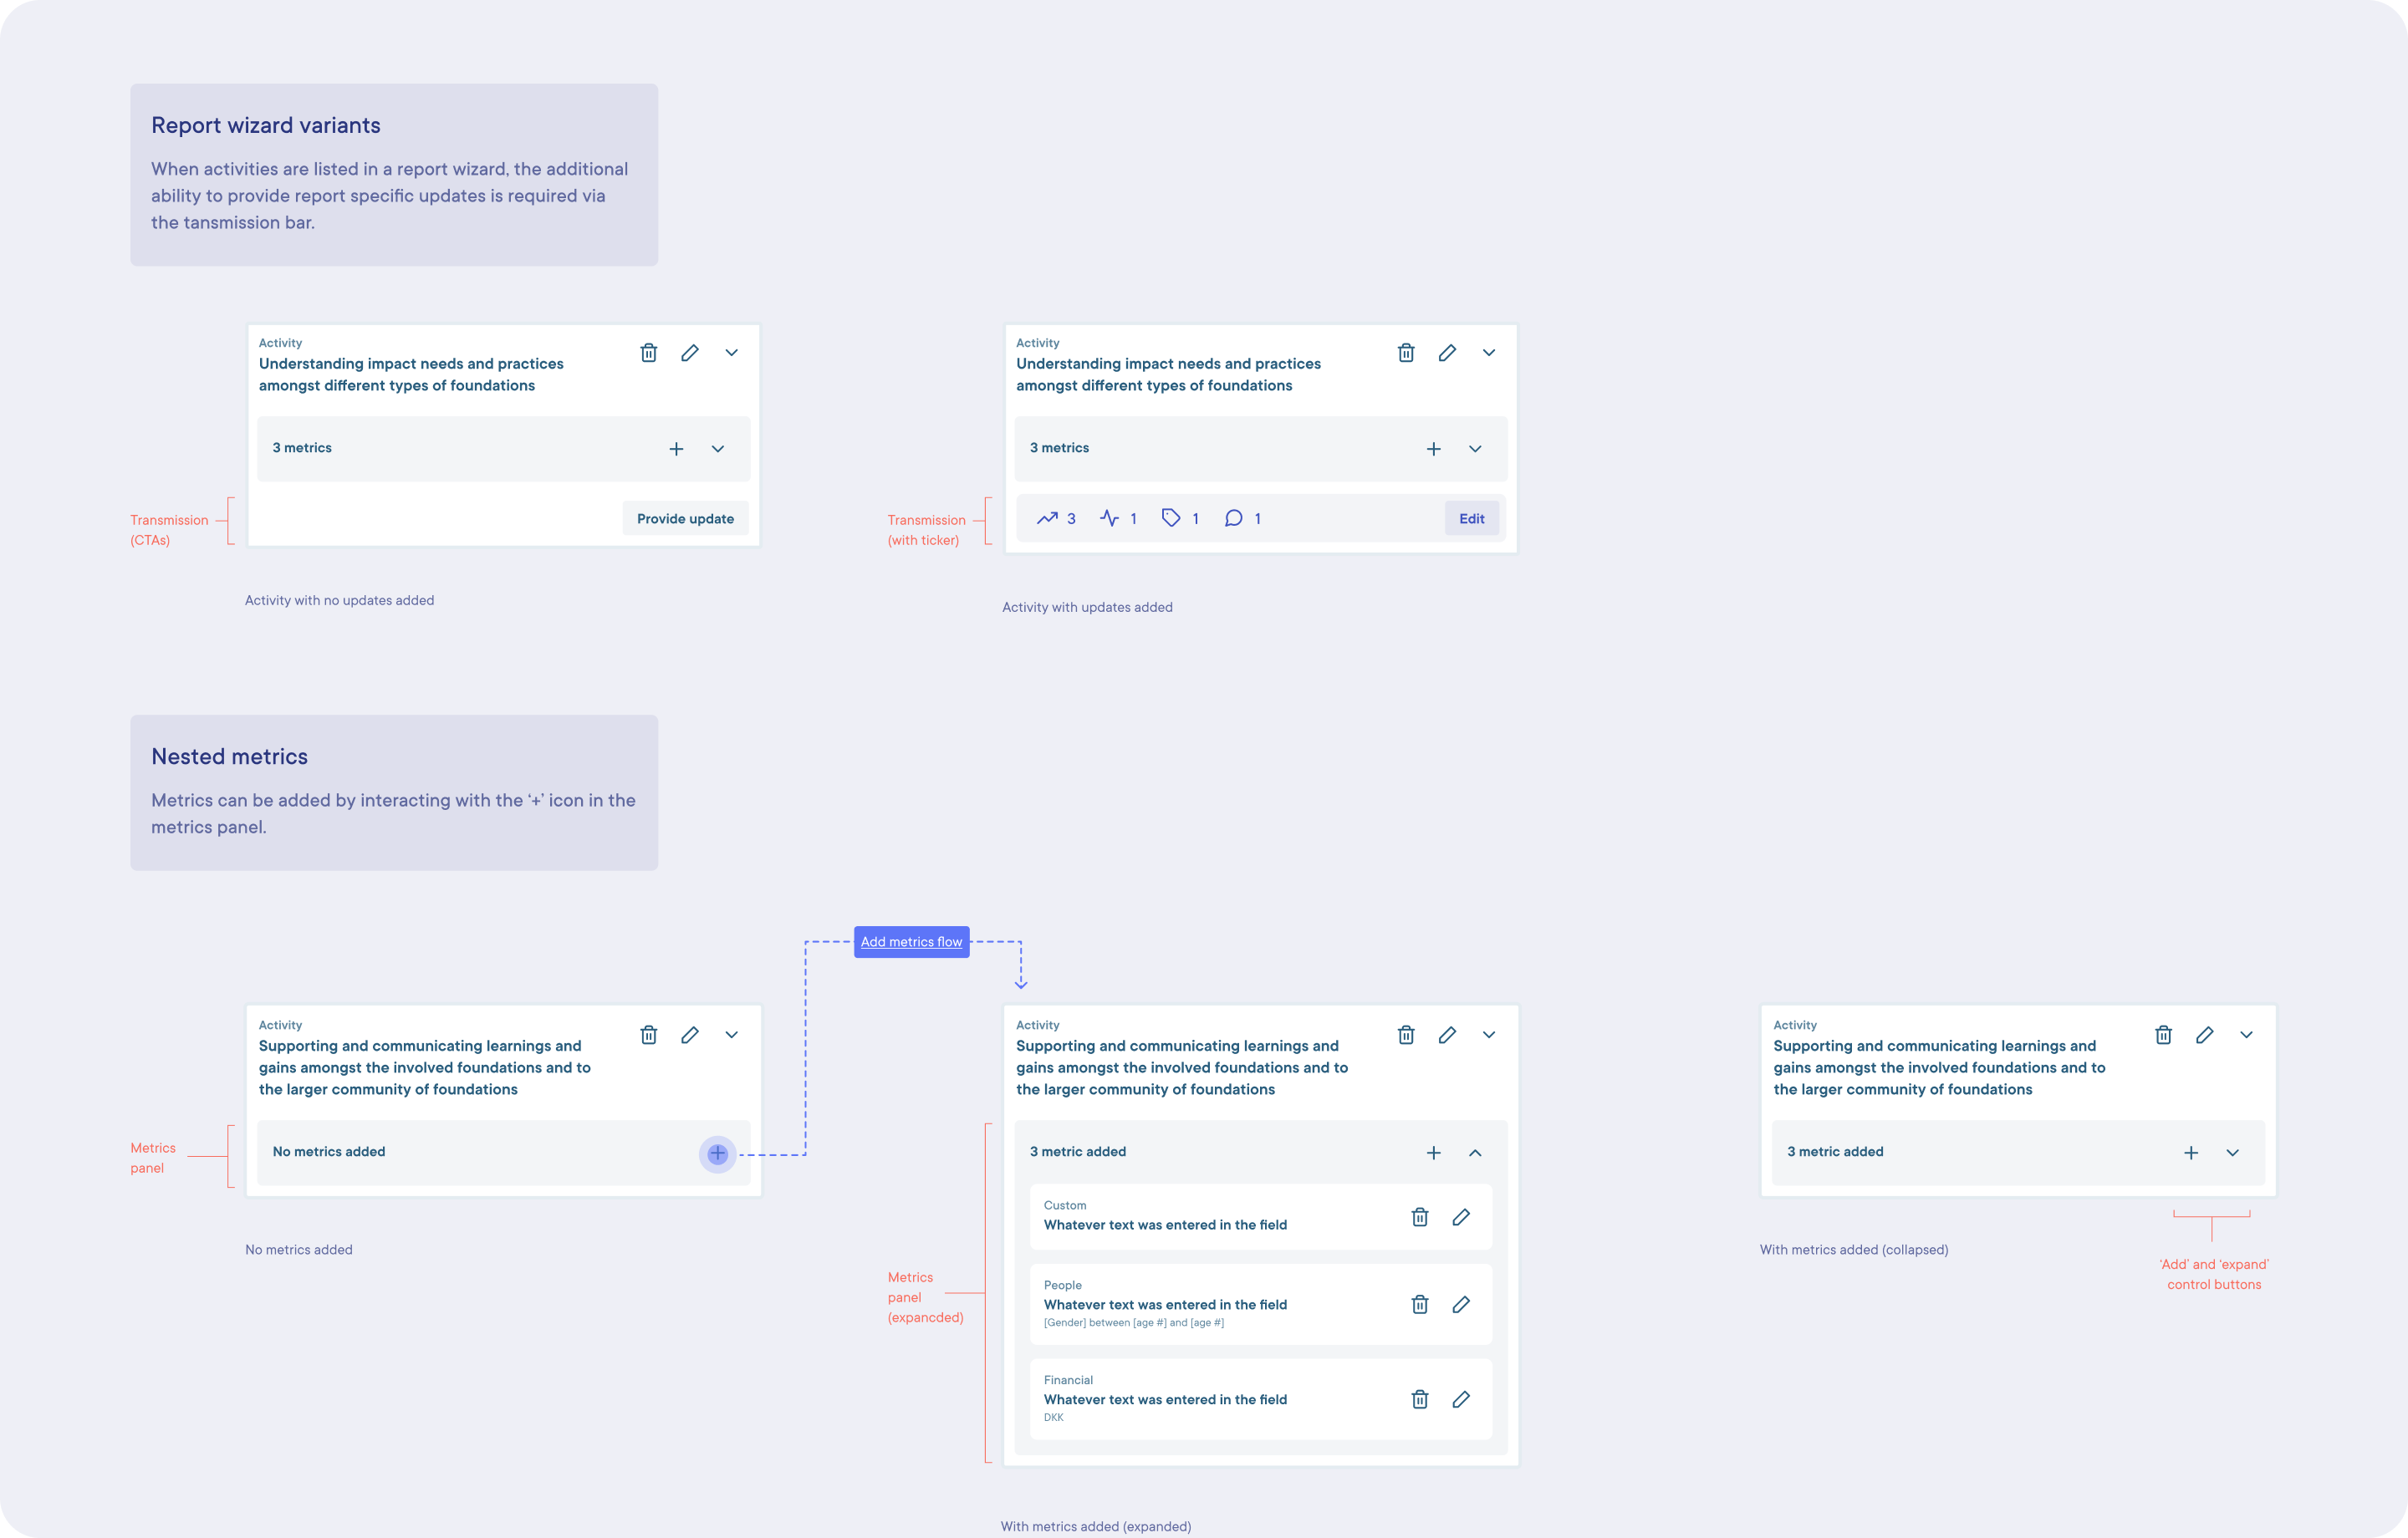Expand header chevron in 'No metrics added' card
The height and width of the screenshot is (1538, 2408).
[x=732, y=1035]
